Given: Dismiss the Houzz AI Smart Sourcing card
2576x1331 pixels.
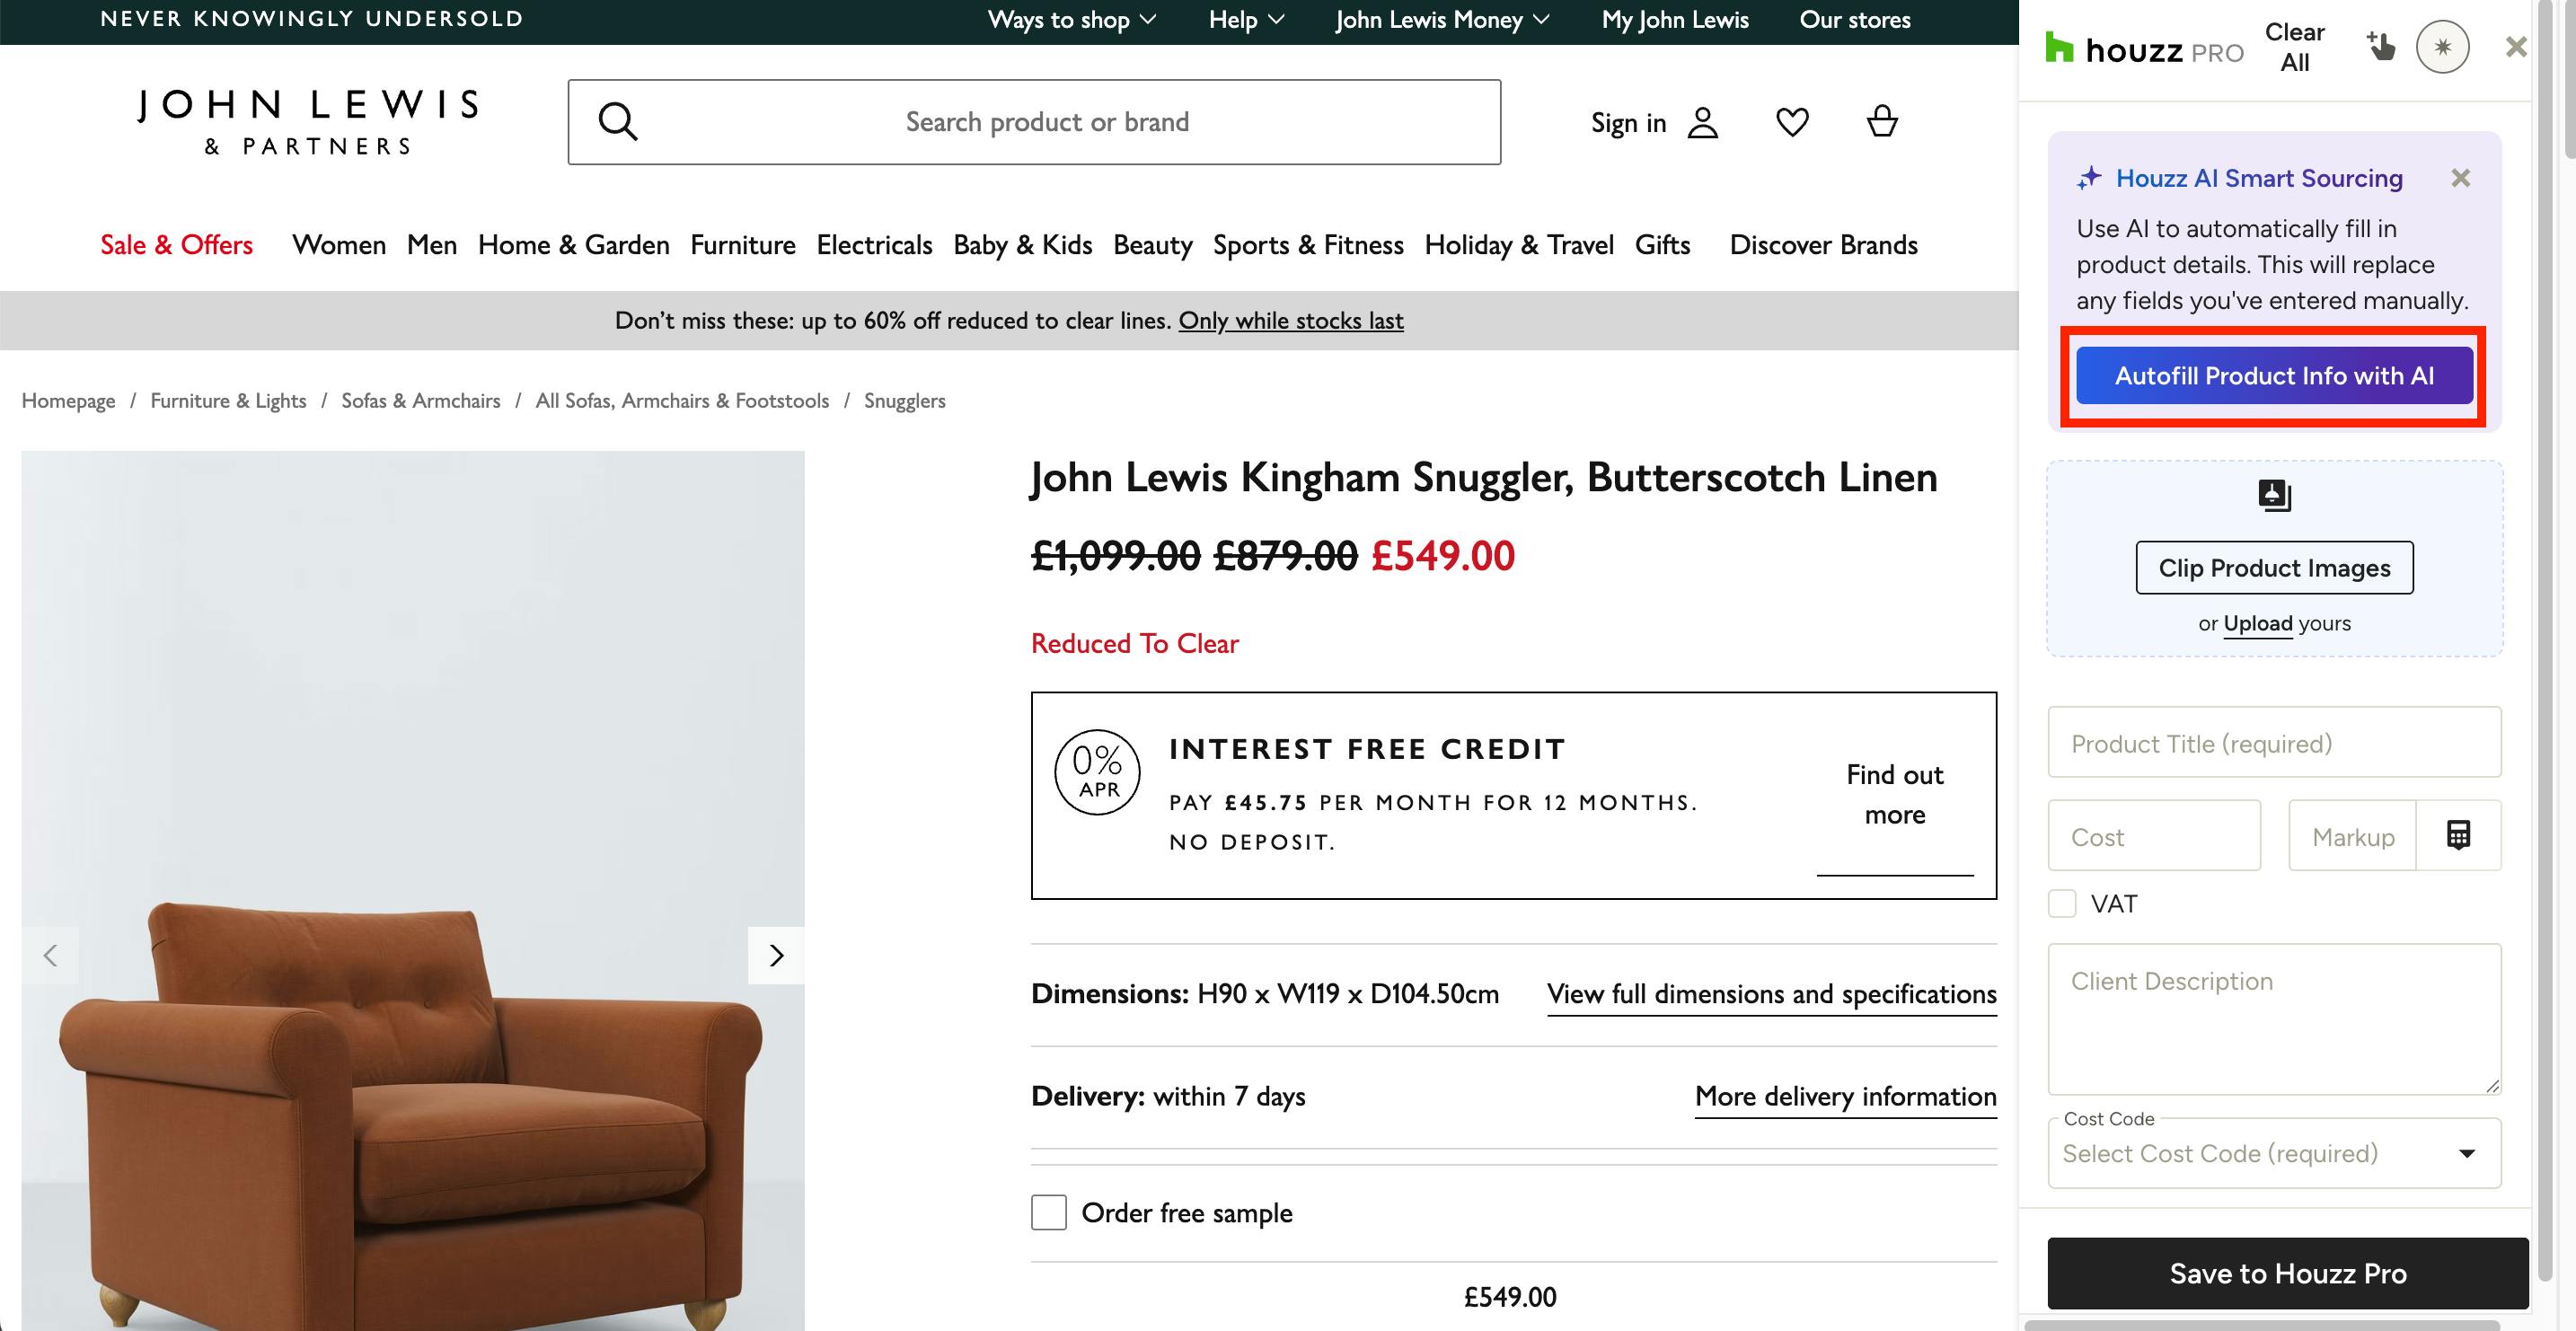Looking at the screenshot, I should [x=2461, y=178].
